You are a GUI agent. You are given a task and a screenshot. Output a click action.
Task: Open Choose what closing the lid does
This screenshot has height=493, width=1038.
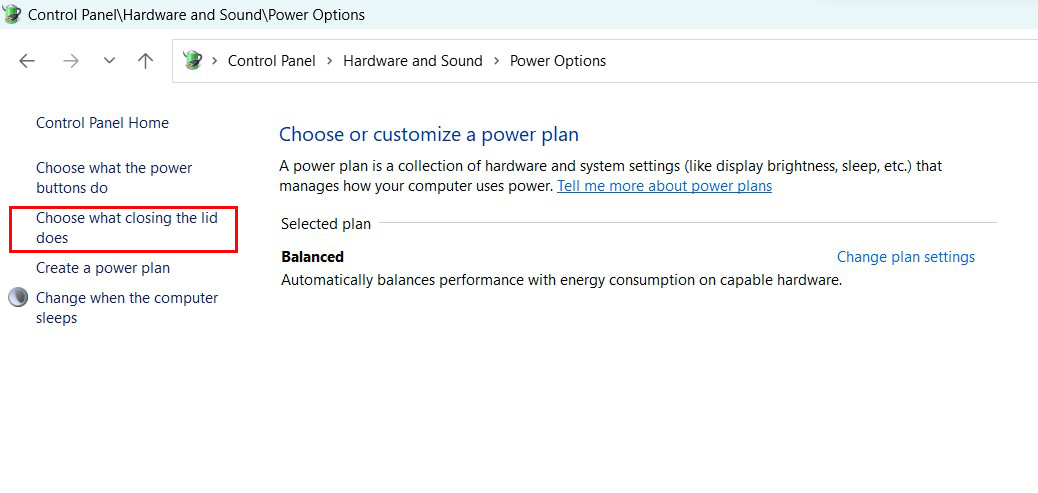126,228
